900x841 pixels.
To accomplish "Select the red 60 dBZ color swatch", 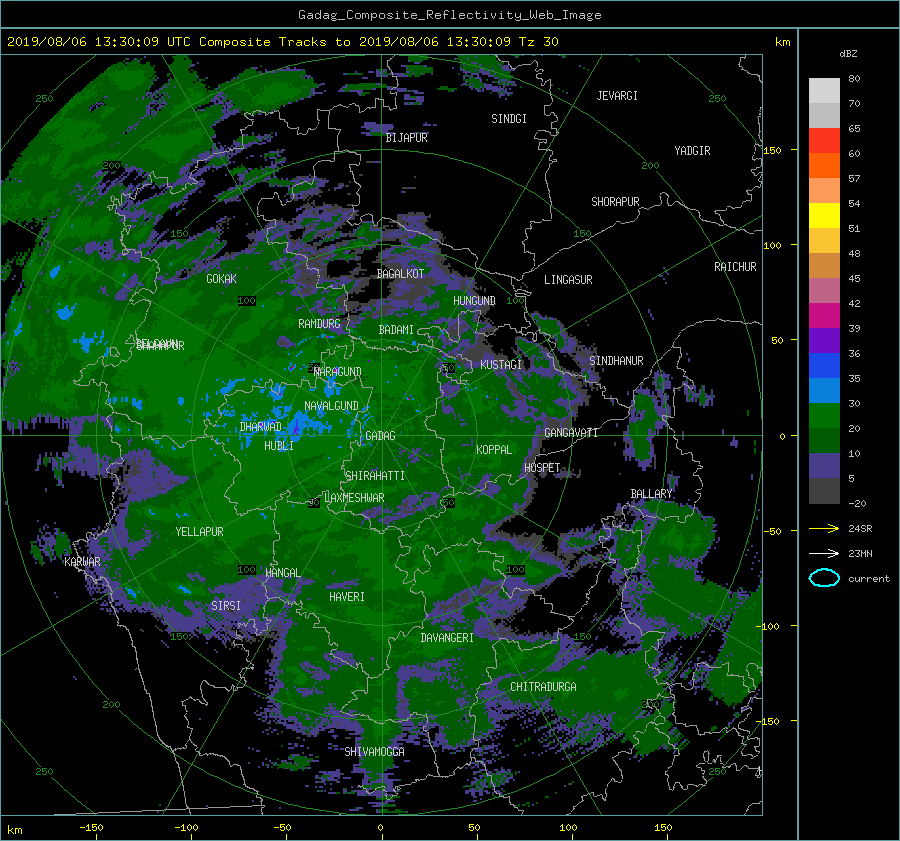I will point(824,141).
